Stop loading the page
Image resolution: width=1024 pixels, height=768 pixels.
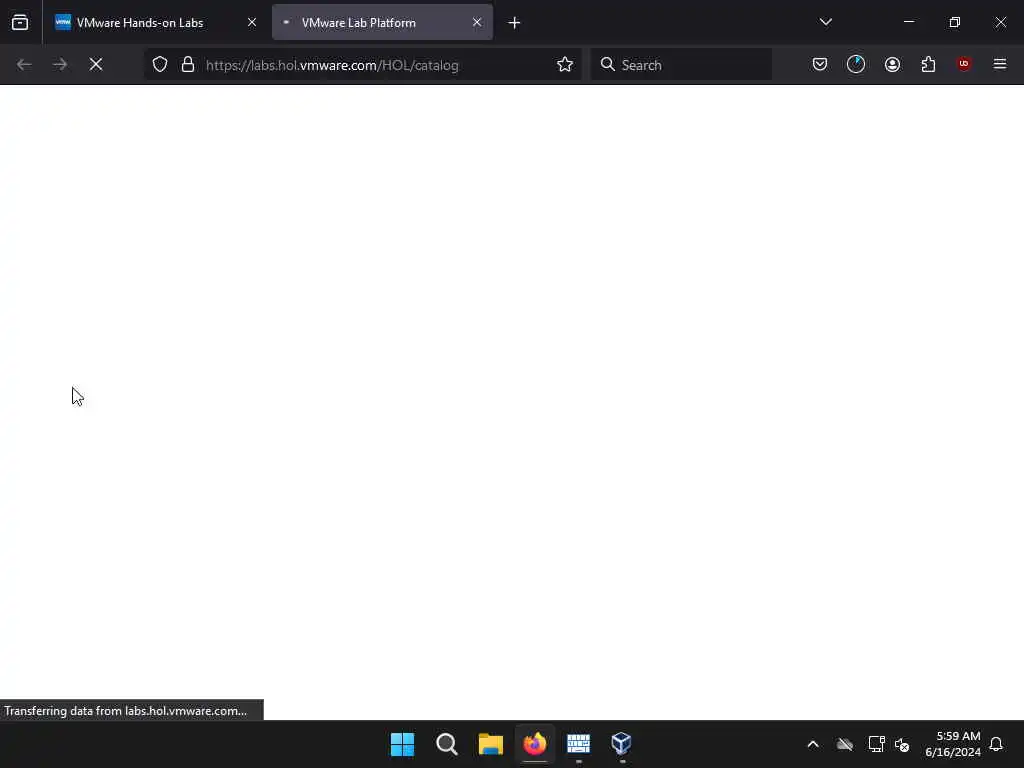96,64
